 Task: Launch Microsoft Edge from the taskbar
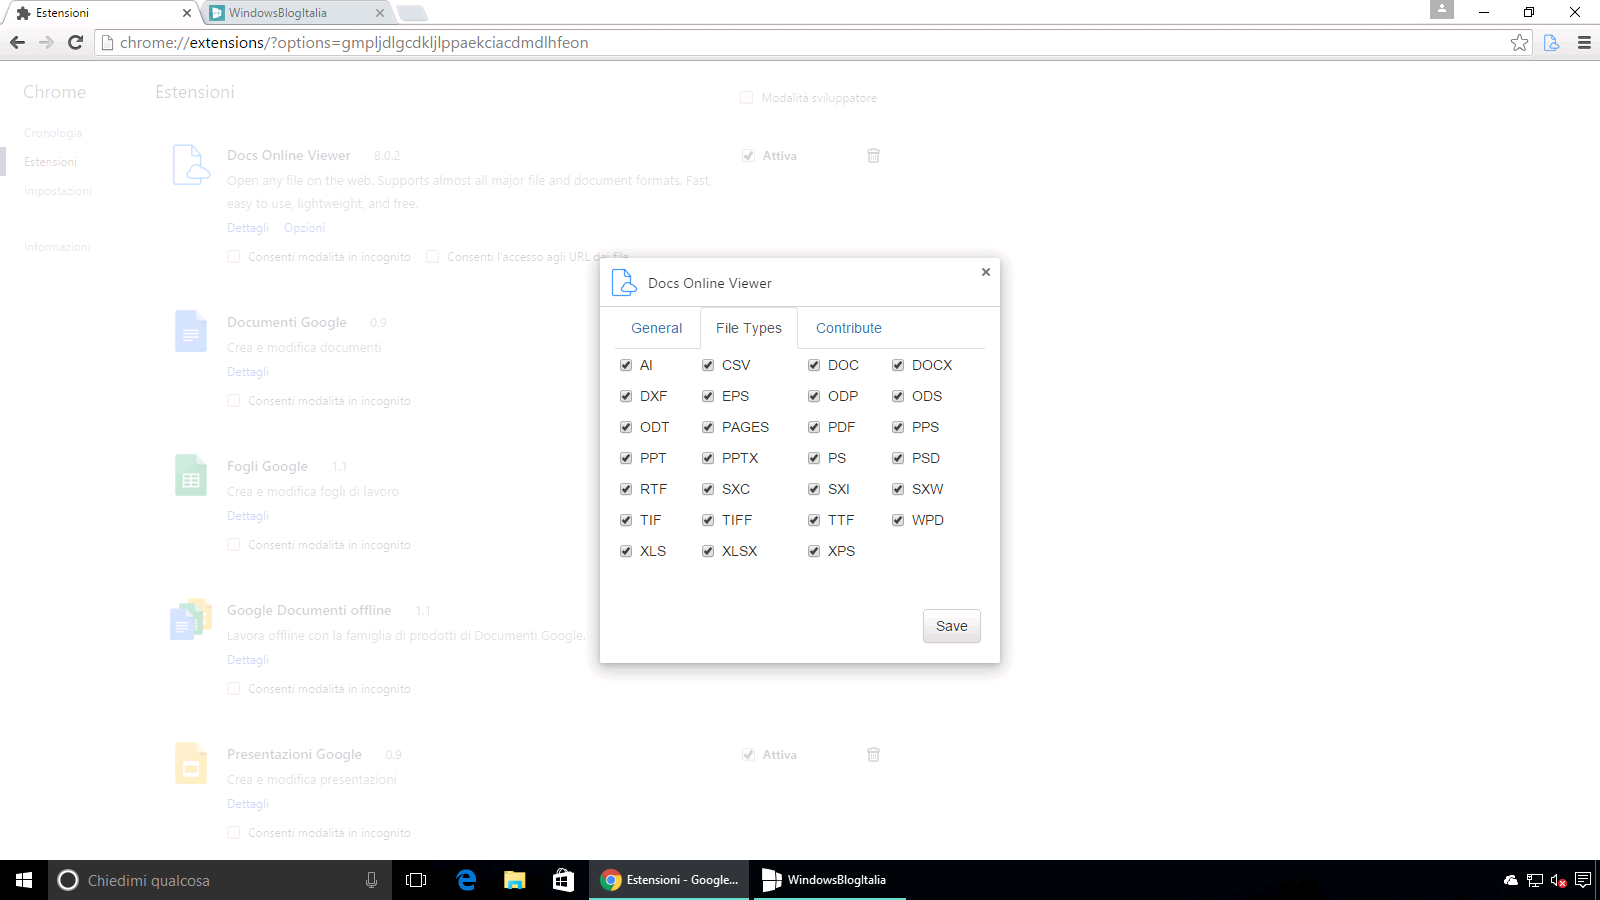tap(466, 880)
